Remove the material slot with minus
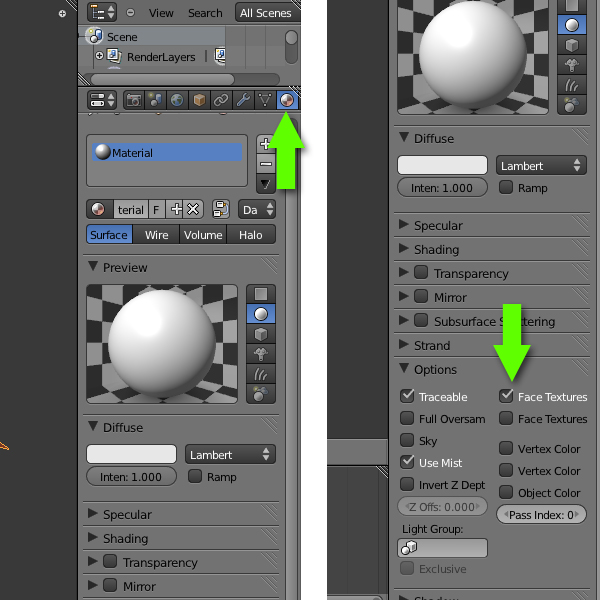Screen dimensions: 600x600 (x=265, y=164)
